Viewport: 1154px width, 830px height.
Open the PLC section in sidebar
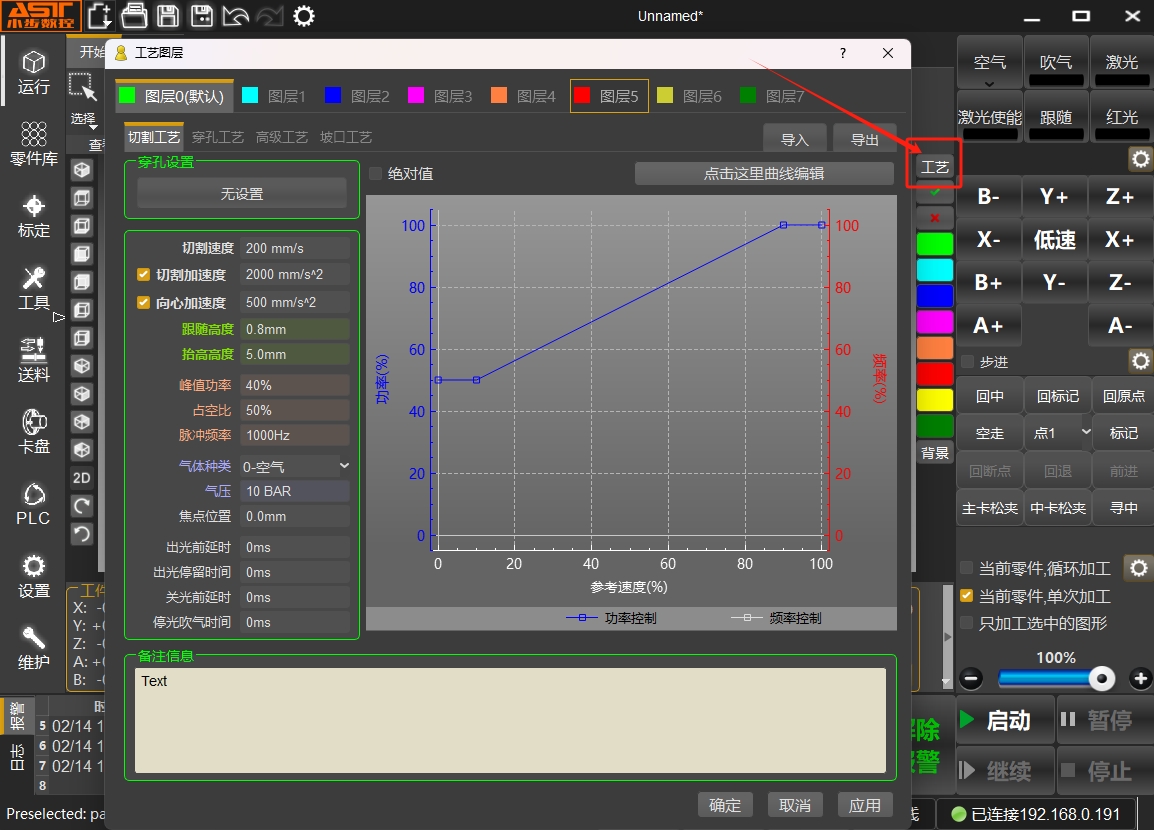(x=34, y=504)
